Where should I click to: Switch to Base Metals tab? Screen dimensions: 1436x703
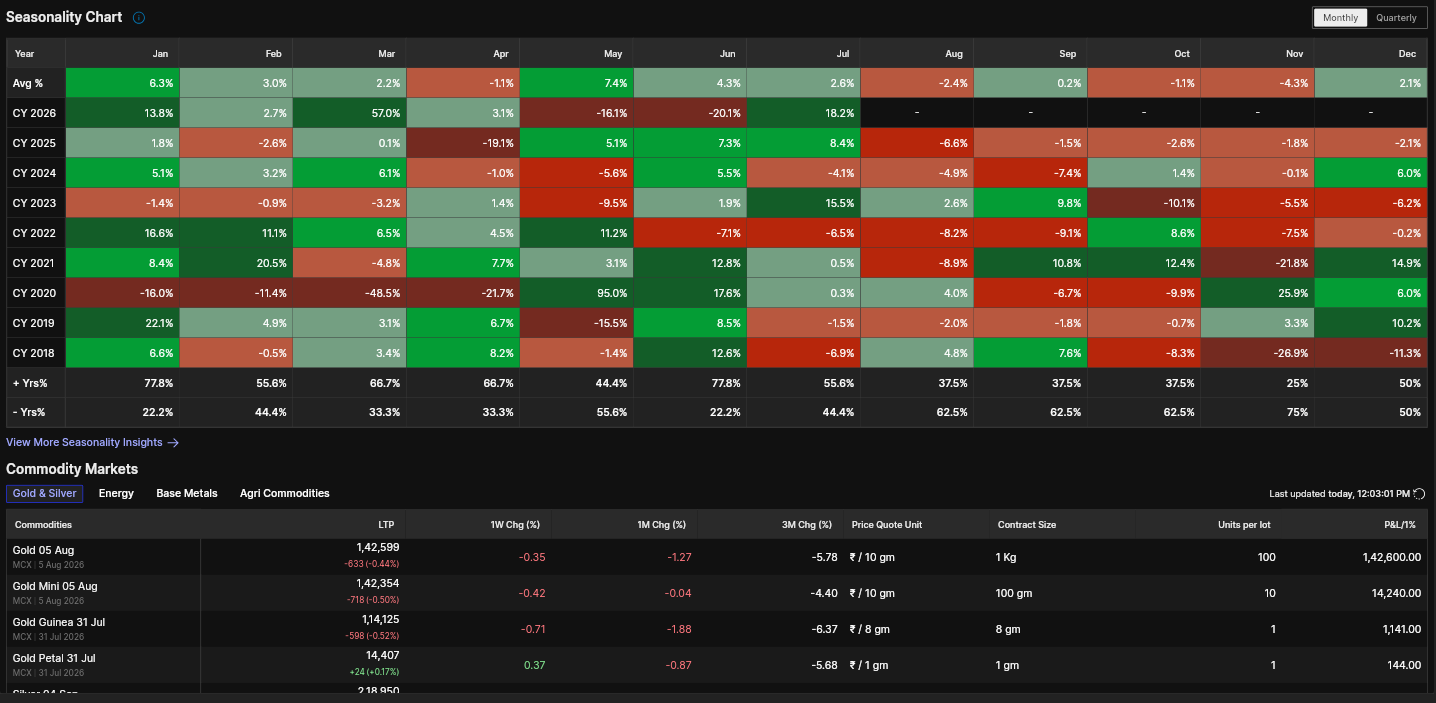(x=187, y=493)
